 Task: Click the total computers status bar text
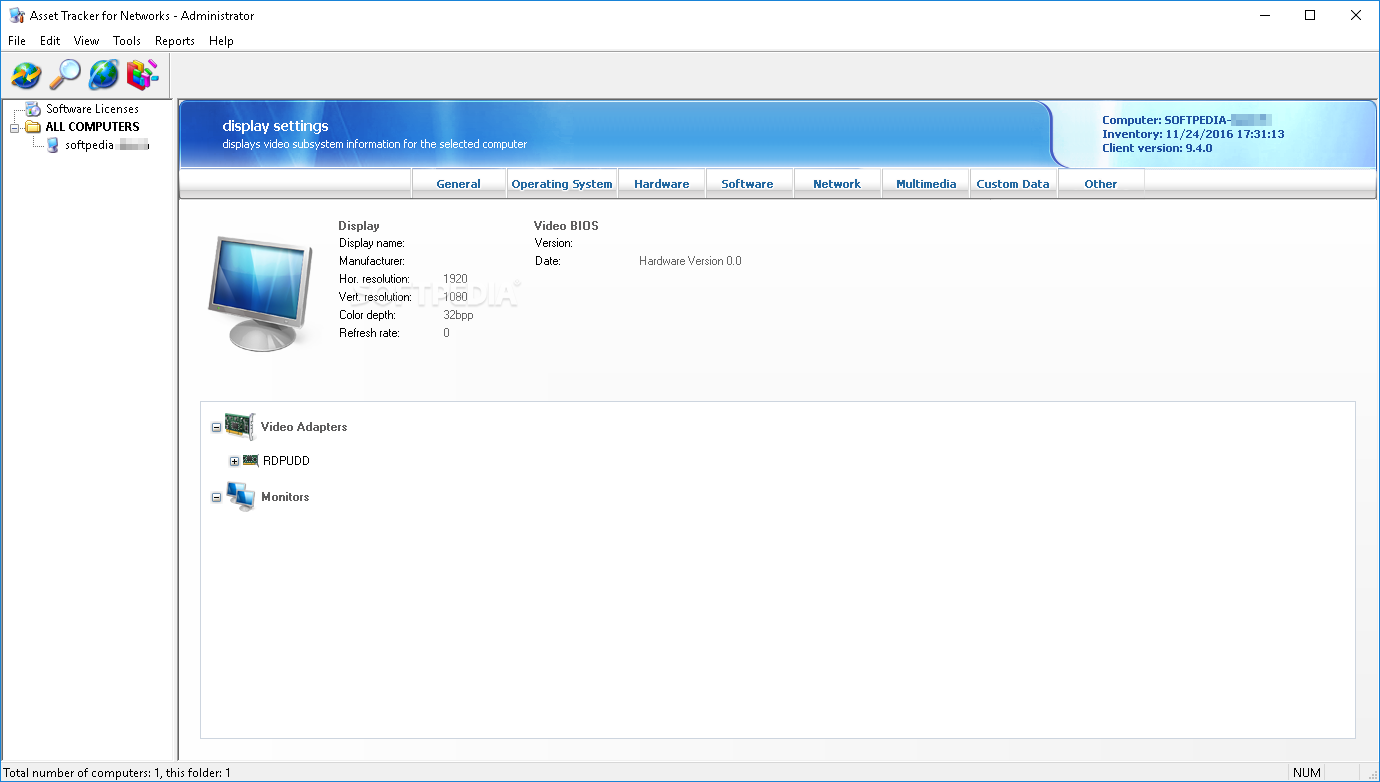tap(117, 773)
